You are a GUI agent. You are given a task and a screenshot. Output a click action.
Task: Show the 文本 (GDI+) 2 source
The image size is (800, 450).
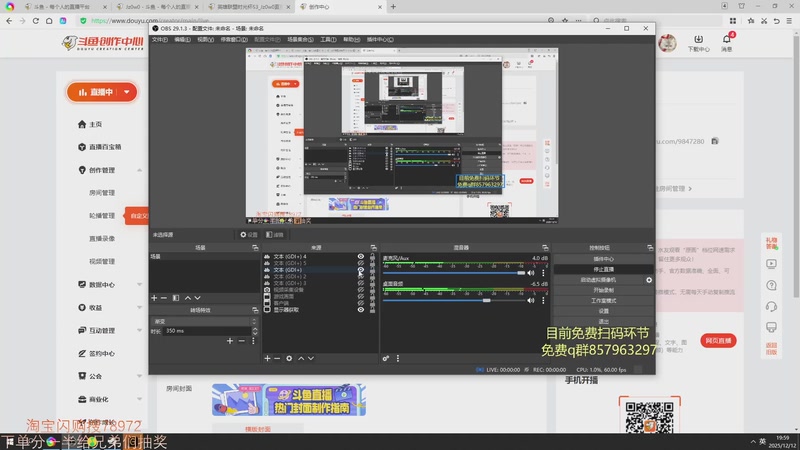[x=361, y=277]
